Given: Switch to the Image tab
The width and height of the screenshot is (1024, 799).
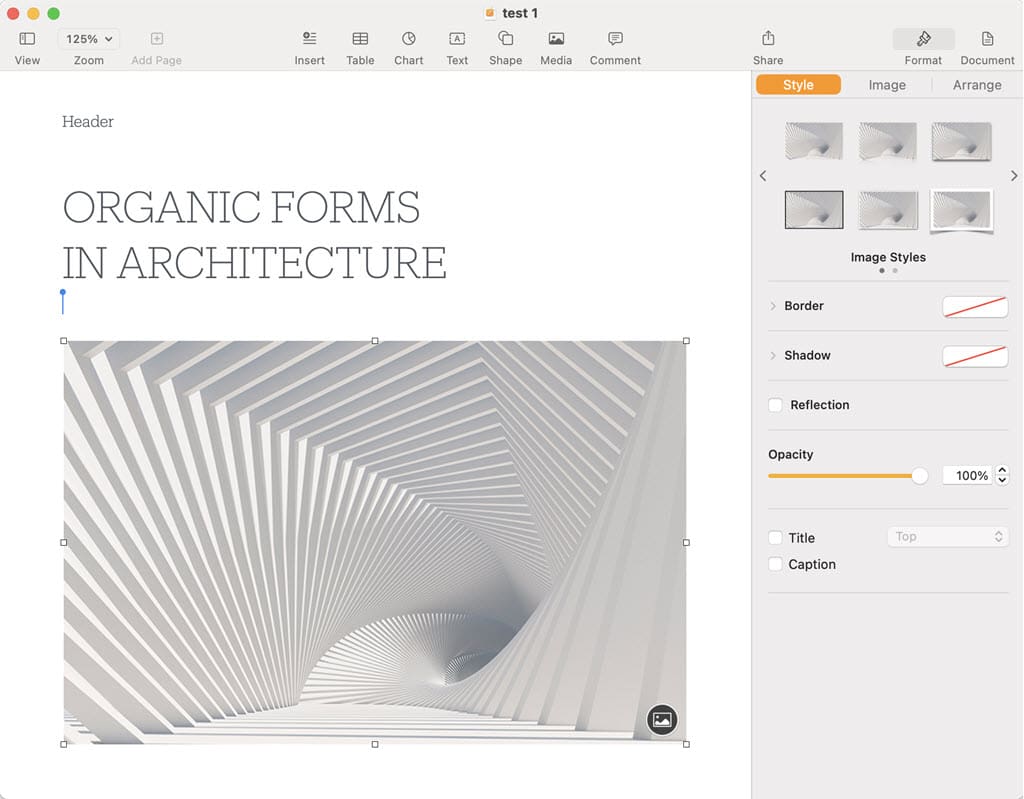Looking at the screenshot, I should point(887,85).
